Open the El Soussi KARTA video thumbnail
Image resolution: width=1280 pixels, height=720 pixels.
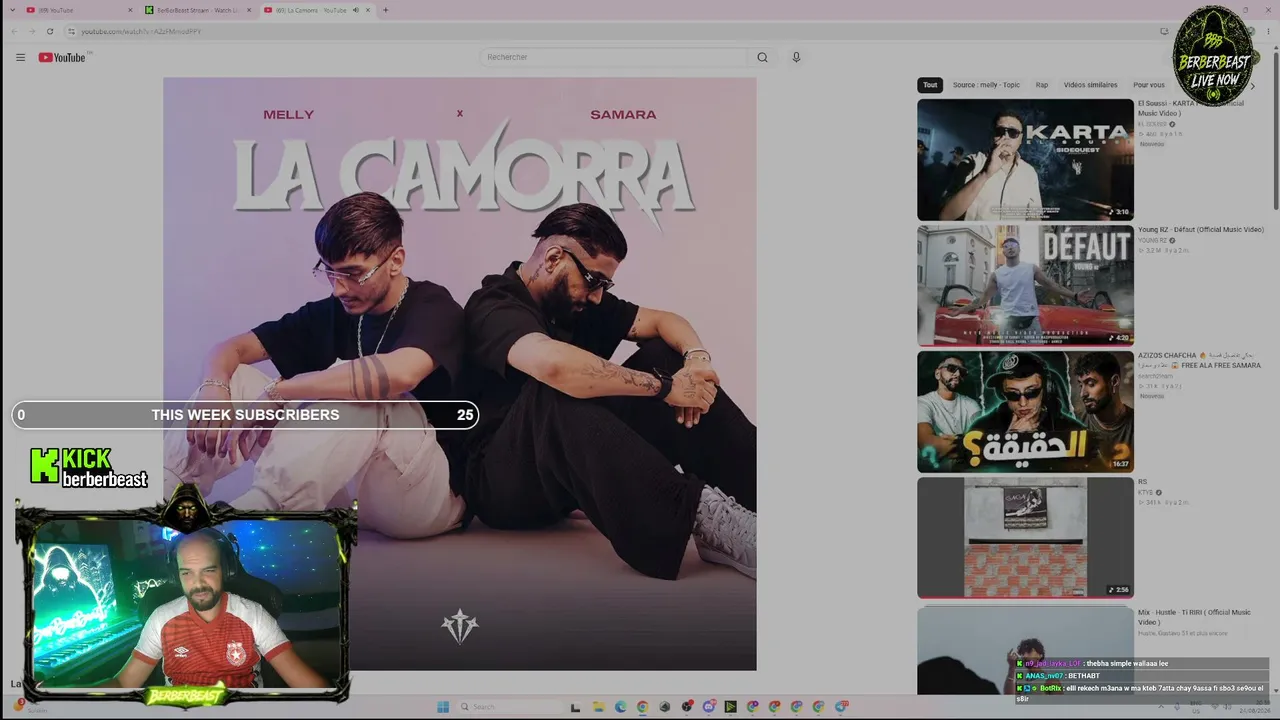1025,159
